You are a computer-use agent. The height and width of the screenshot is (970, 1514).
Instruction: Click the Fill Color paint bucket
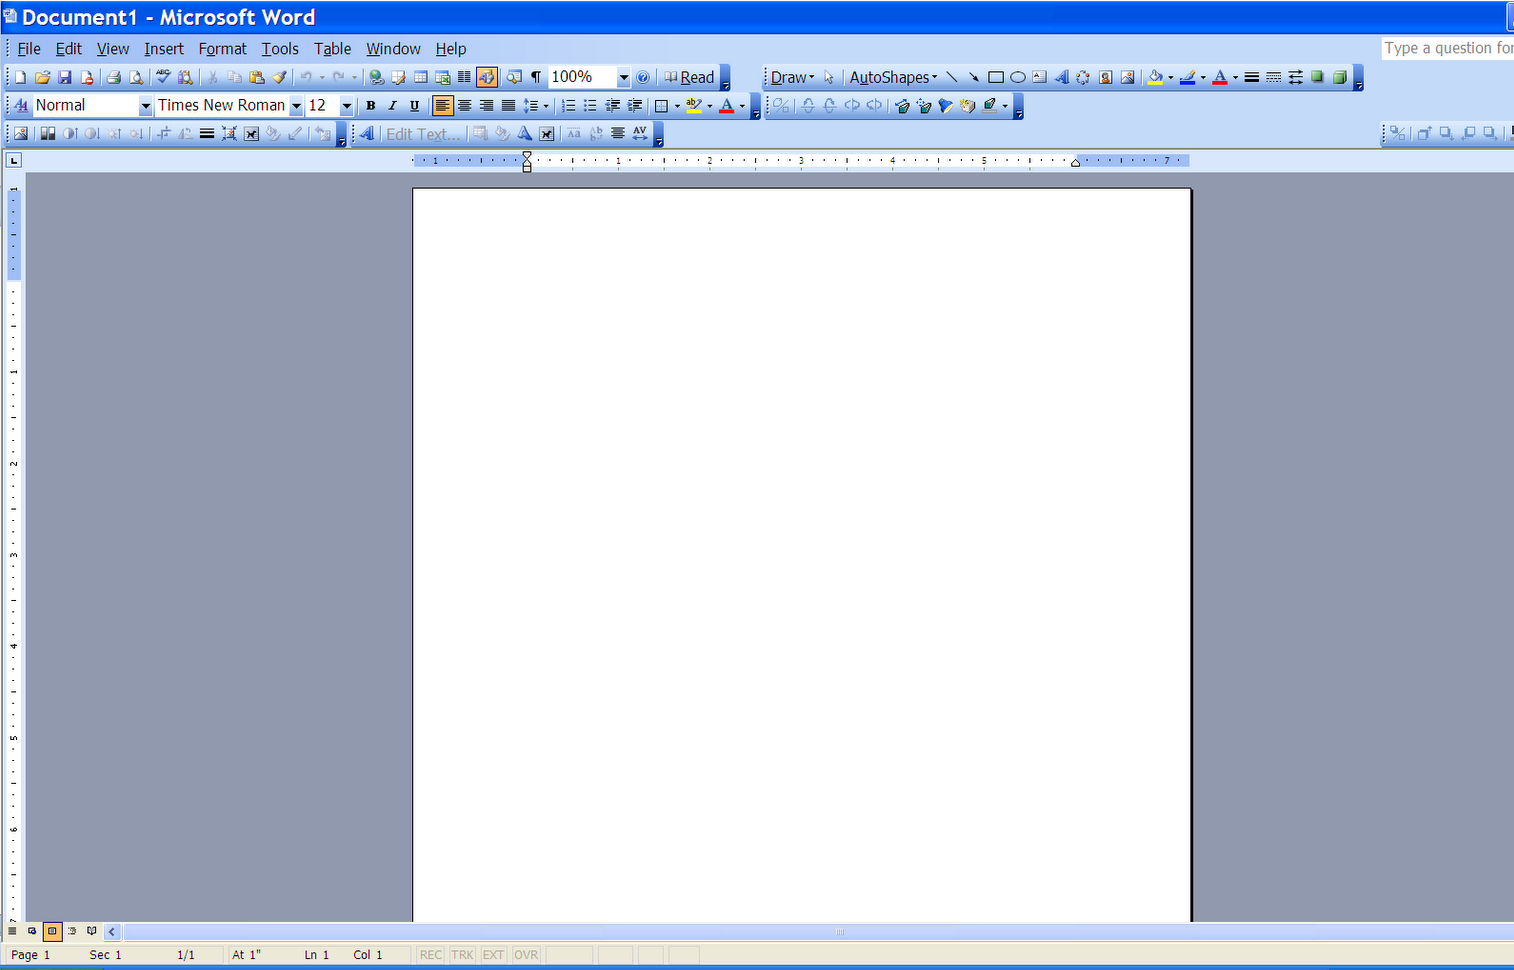pyautogui.click(x=1156, y=77)
